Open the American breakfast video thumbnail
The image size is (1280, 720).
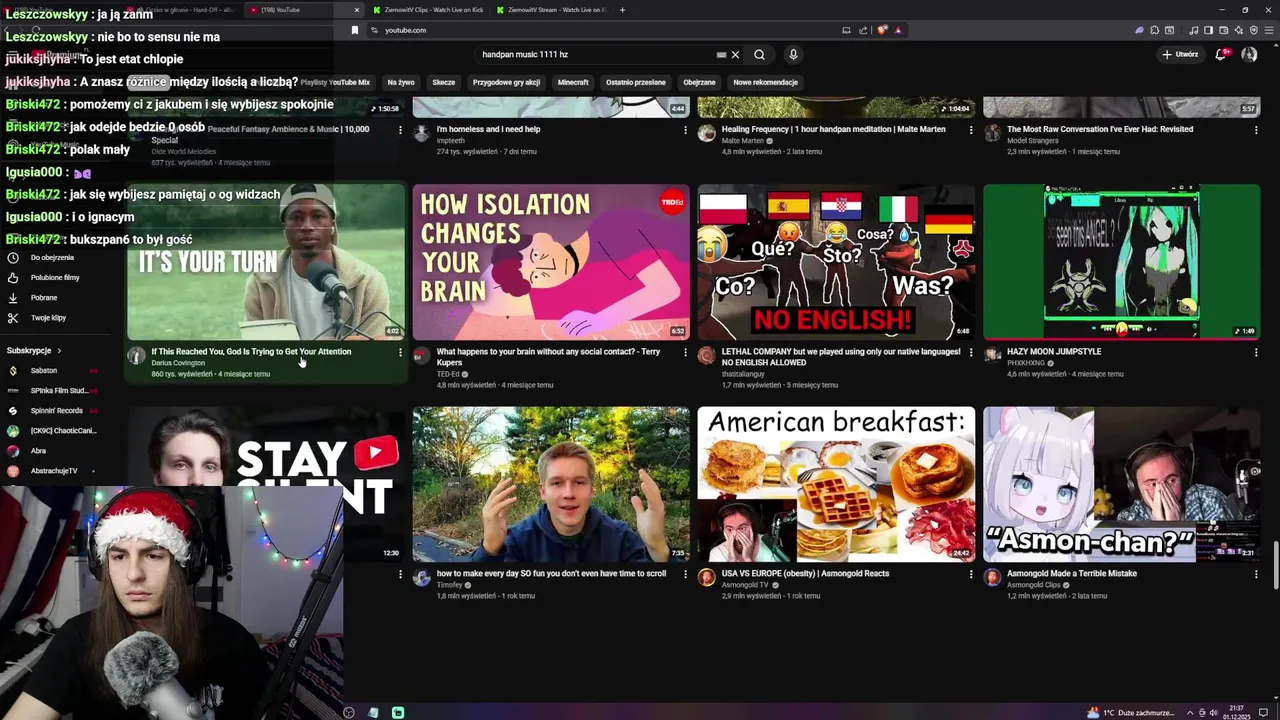pyautogui.click(x=836, y=484)
